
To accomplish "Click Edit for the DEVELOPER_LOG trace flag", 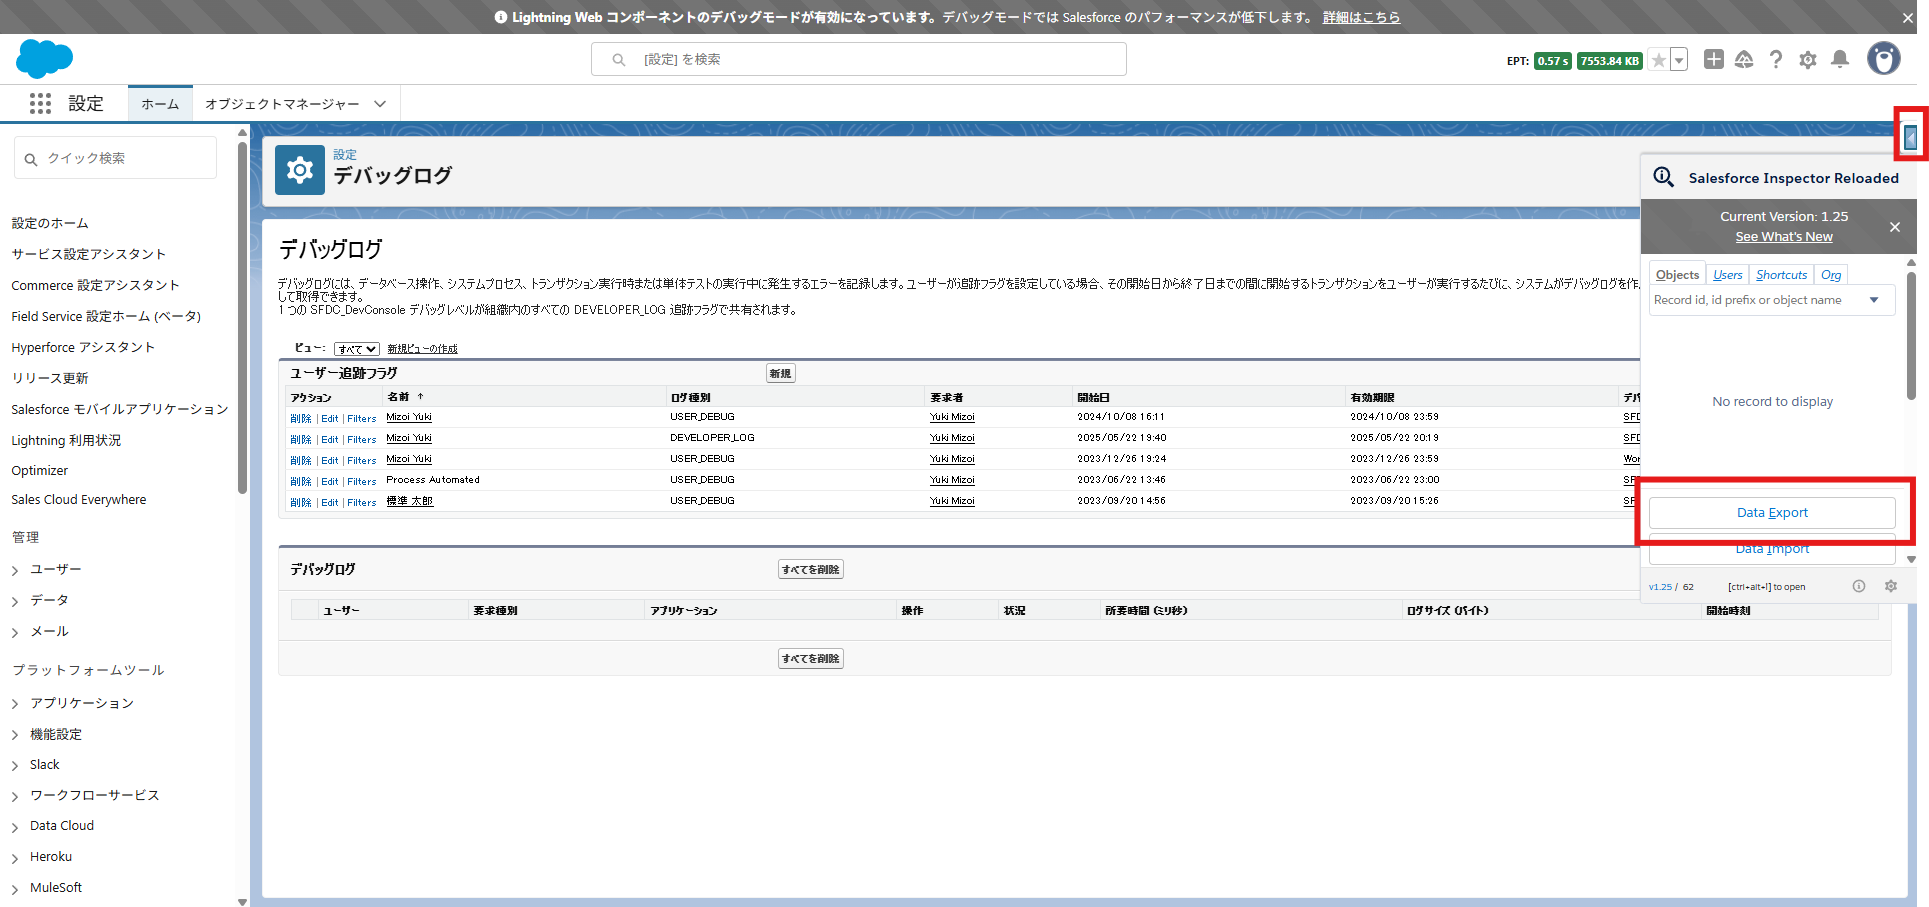I will pos(330,440).
